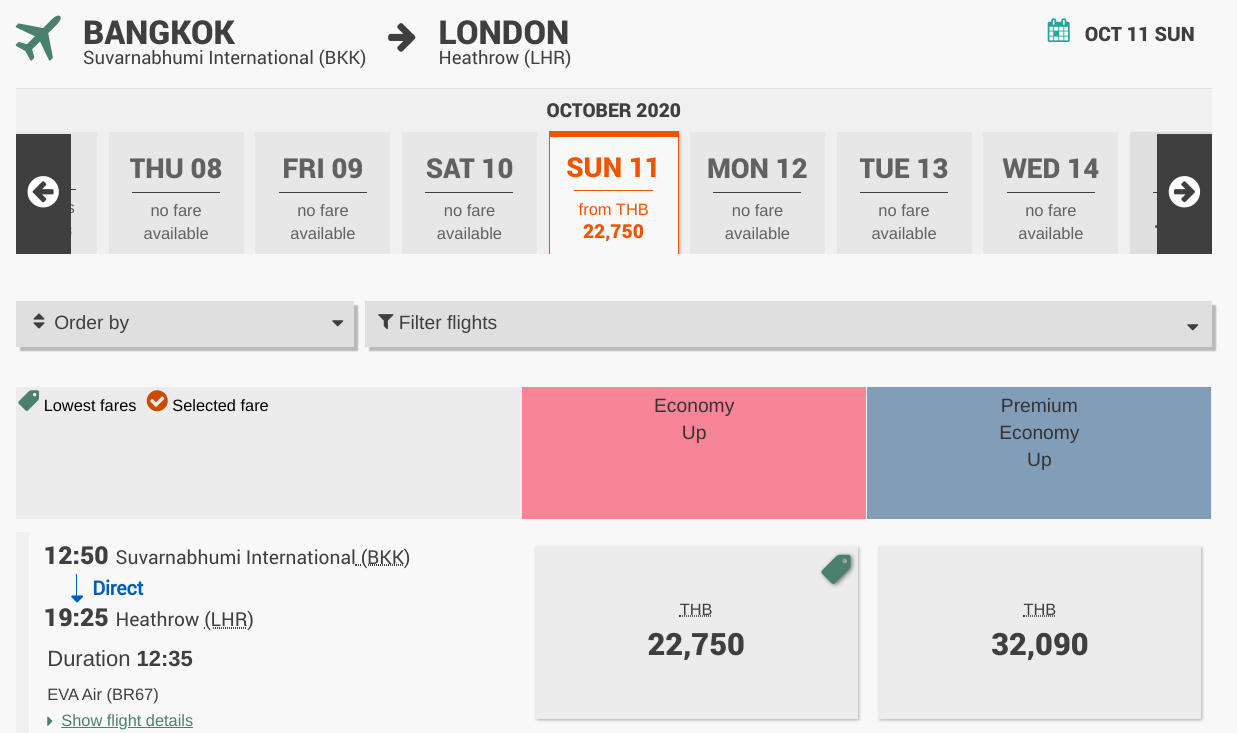Click the OCT 11 SUN date label
This screenshot has height=733, width=1237.
pos(1139,34)
